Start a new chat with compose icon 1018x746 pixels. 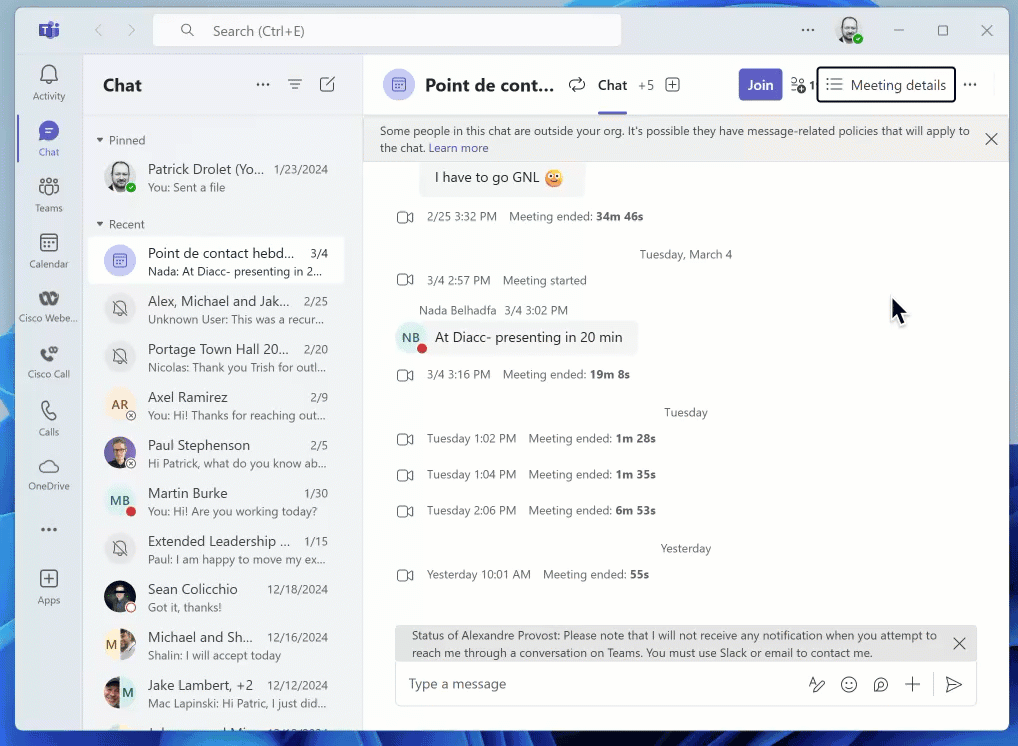point(327,85)
